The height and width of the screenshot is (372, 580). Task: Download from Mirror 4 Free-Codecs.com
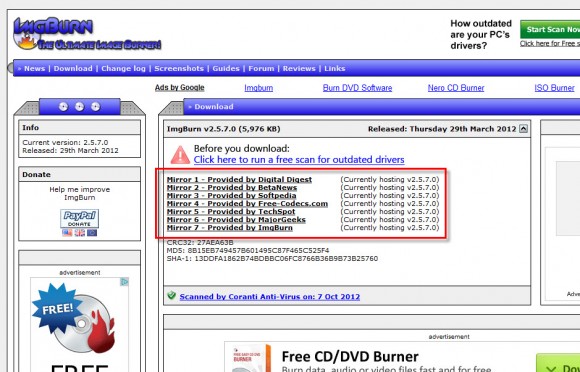pos(247,204)
